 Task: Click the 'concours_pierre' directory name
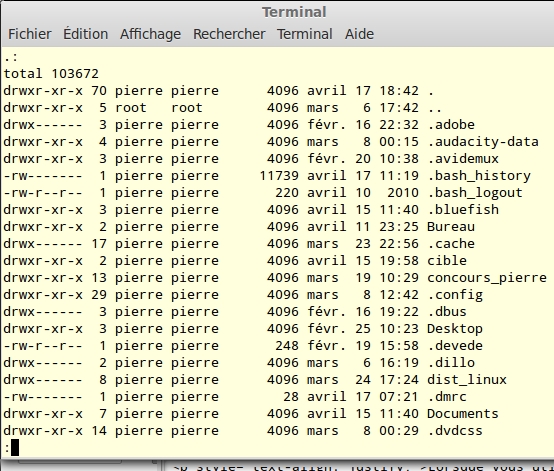click(487, 277)
